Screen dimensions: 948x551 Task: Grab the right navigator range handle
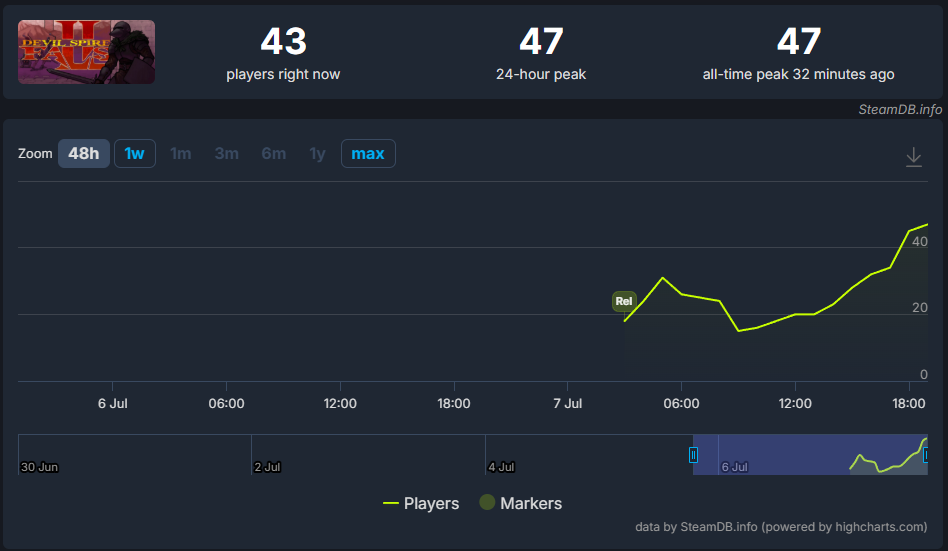926,455
